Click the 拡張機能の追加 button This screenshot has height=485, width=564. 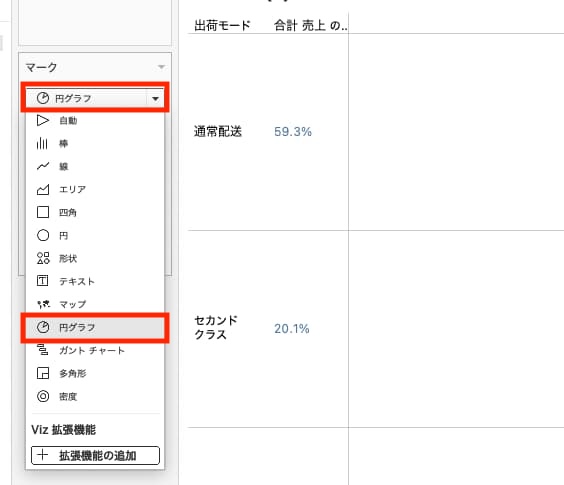pos(95,455)
